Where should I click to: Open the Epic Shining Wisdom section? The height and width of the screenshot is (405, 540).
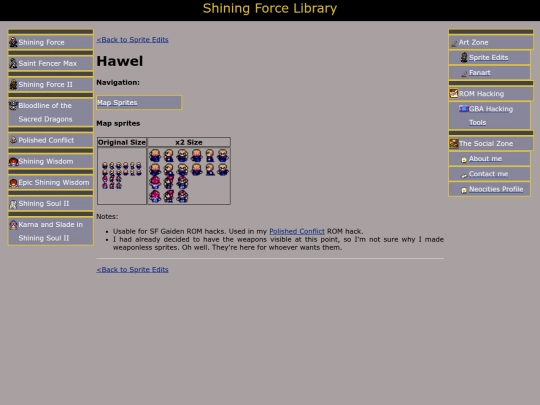(x=54, y=183)
